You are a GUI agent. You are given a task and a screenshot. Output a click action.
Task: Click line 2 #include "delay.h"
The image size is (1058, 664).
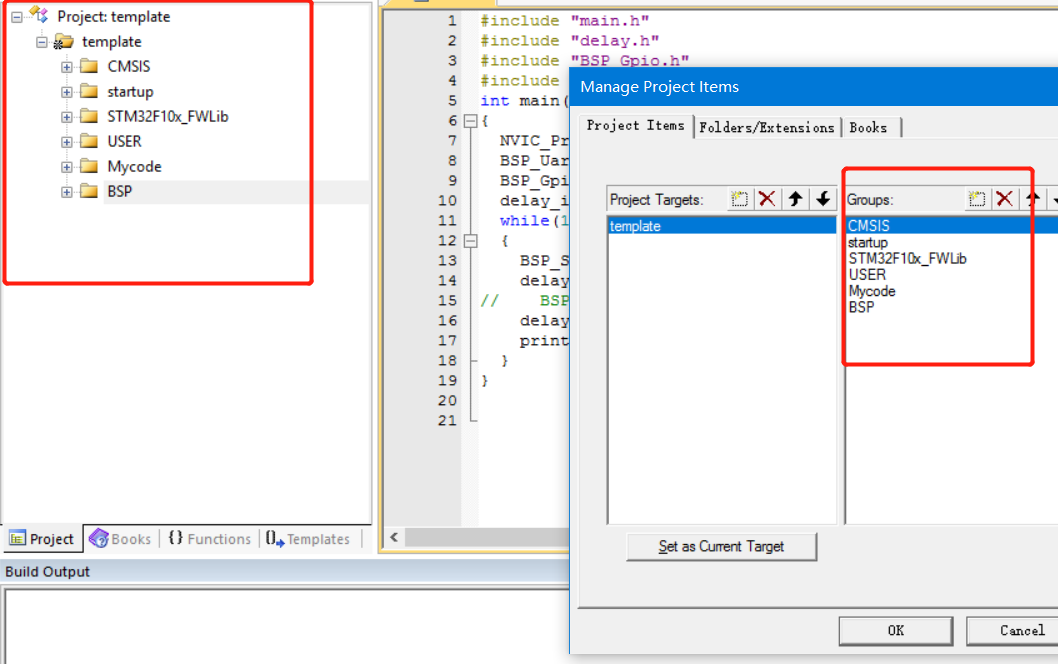click(569, 40)
